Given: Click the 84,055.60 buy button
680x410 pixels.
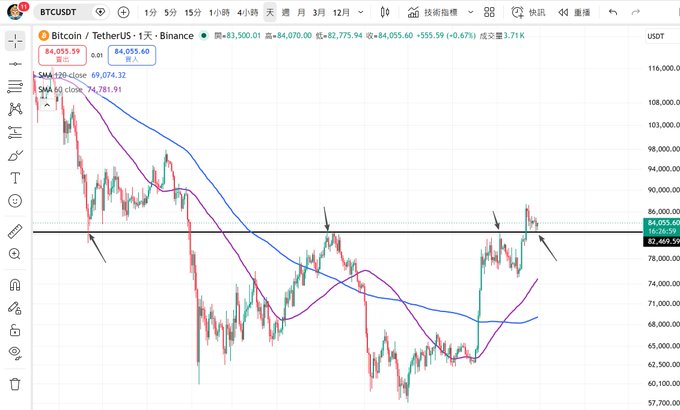Looking at the screenshot, I should (x=132, y=55).
